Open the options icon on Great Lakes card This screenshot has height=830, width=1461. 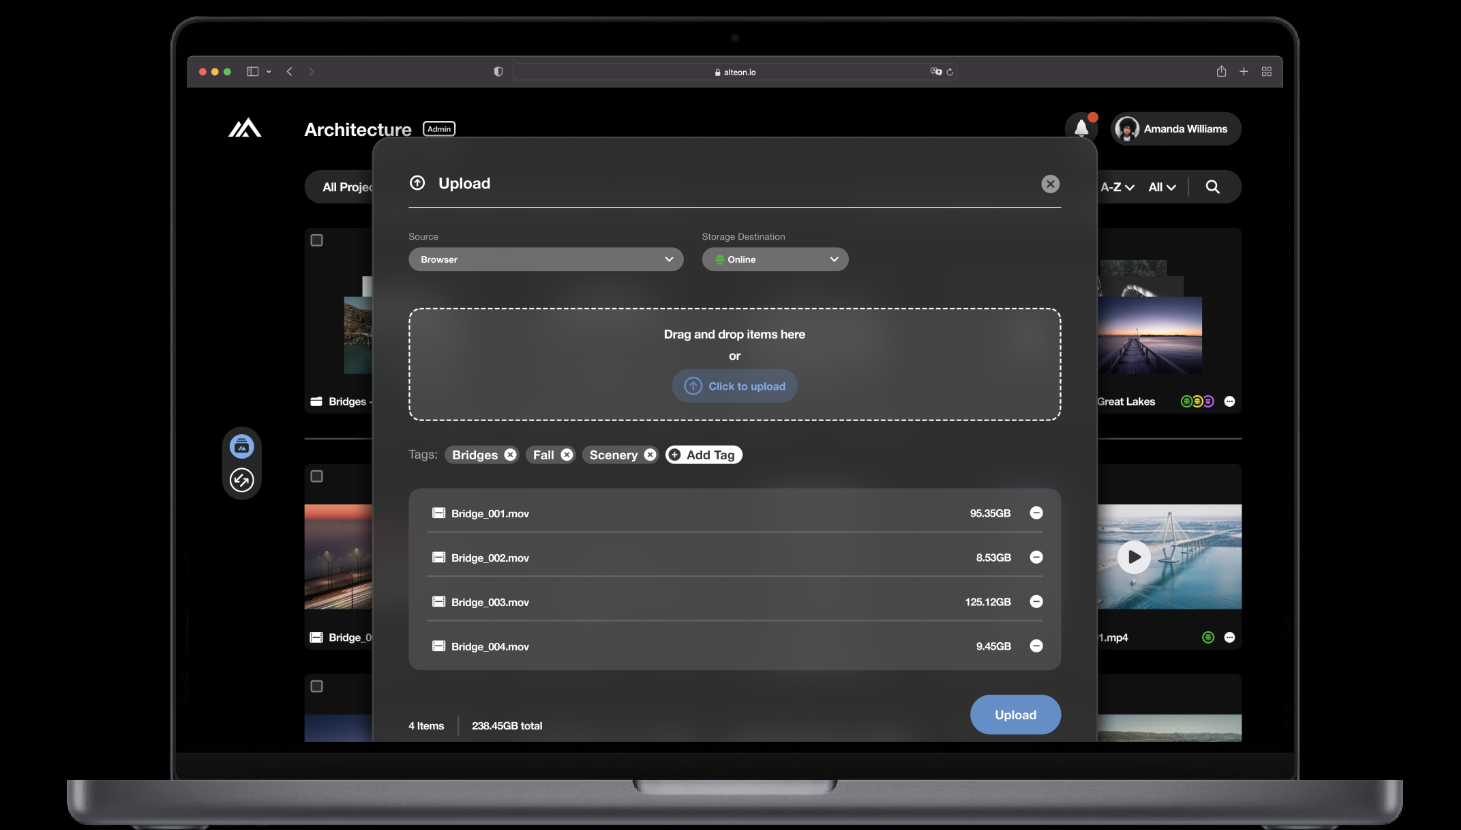click(1230, 401)
